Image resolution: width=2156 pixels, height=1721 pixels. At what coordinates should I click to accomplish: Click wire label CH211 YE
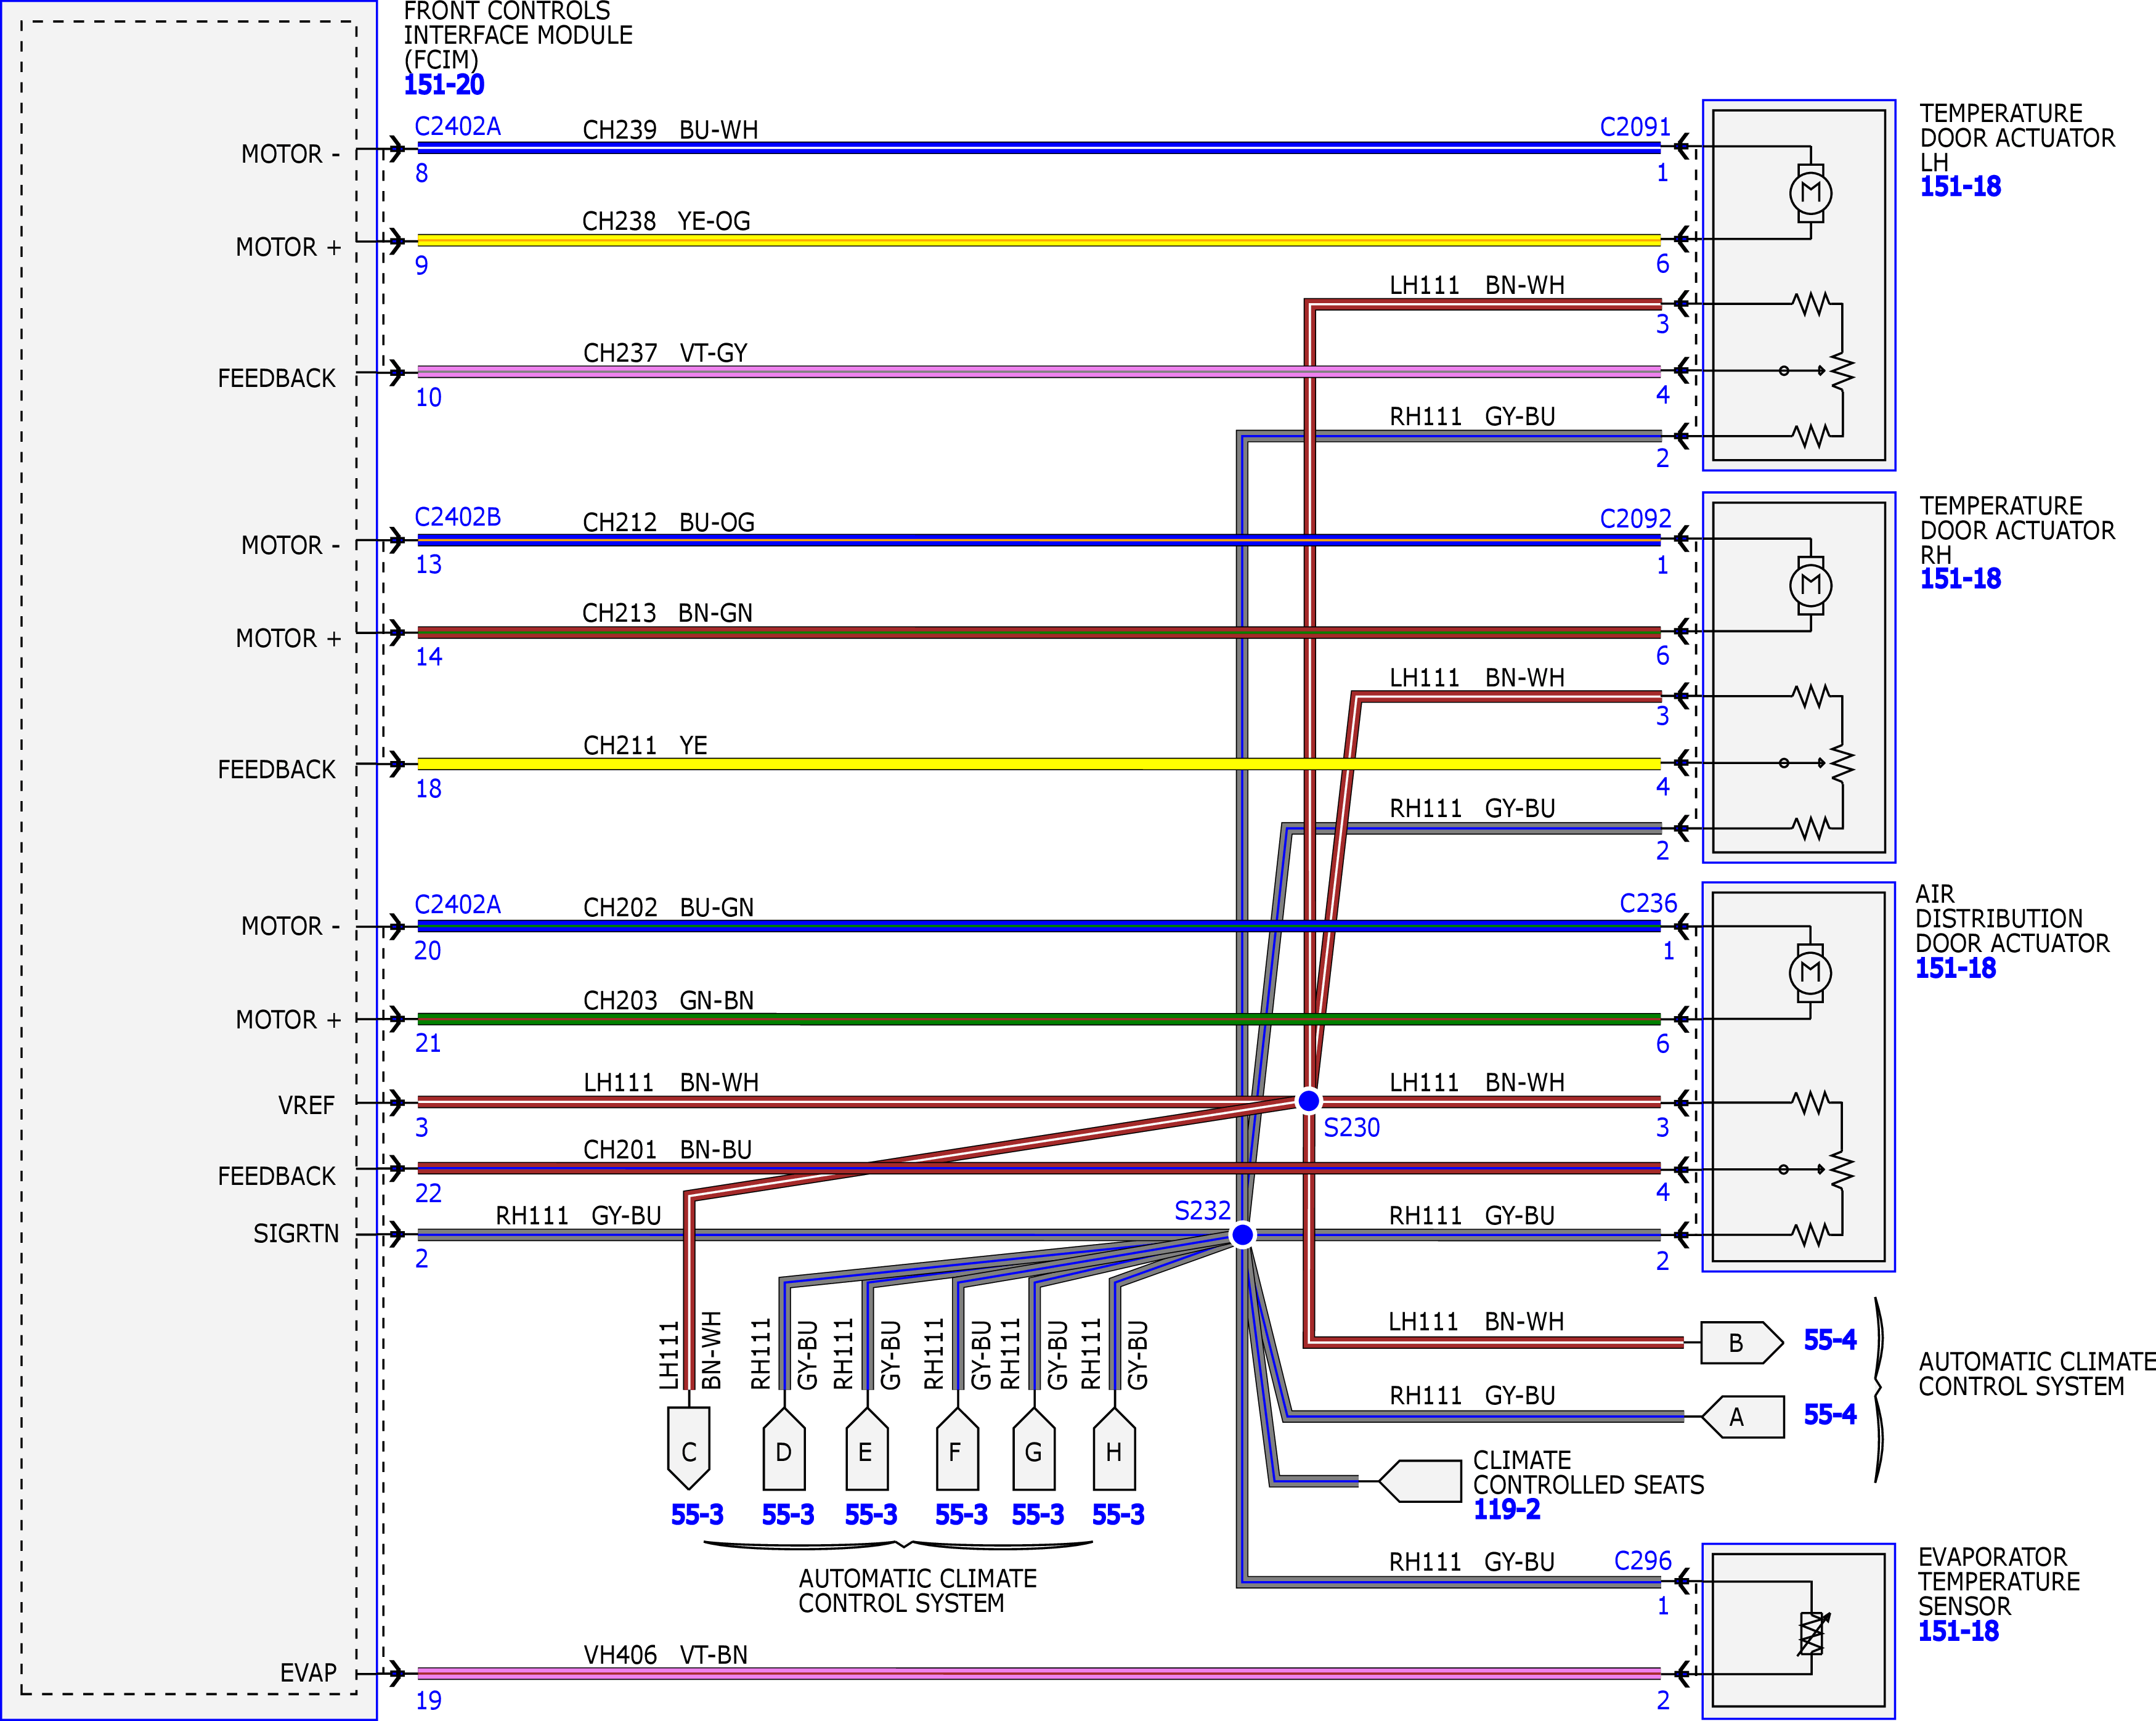click(645, 746)
